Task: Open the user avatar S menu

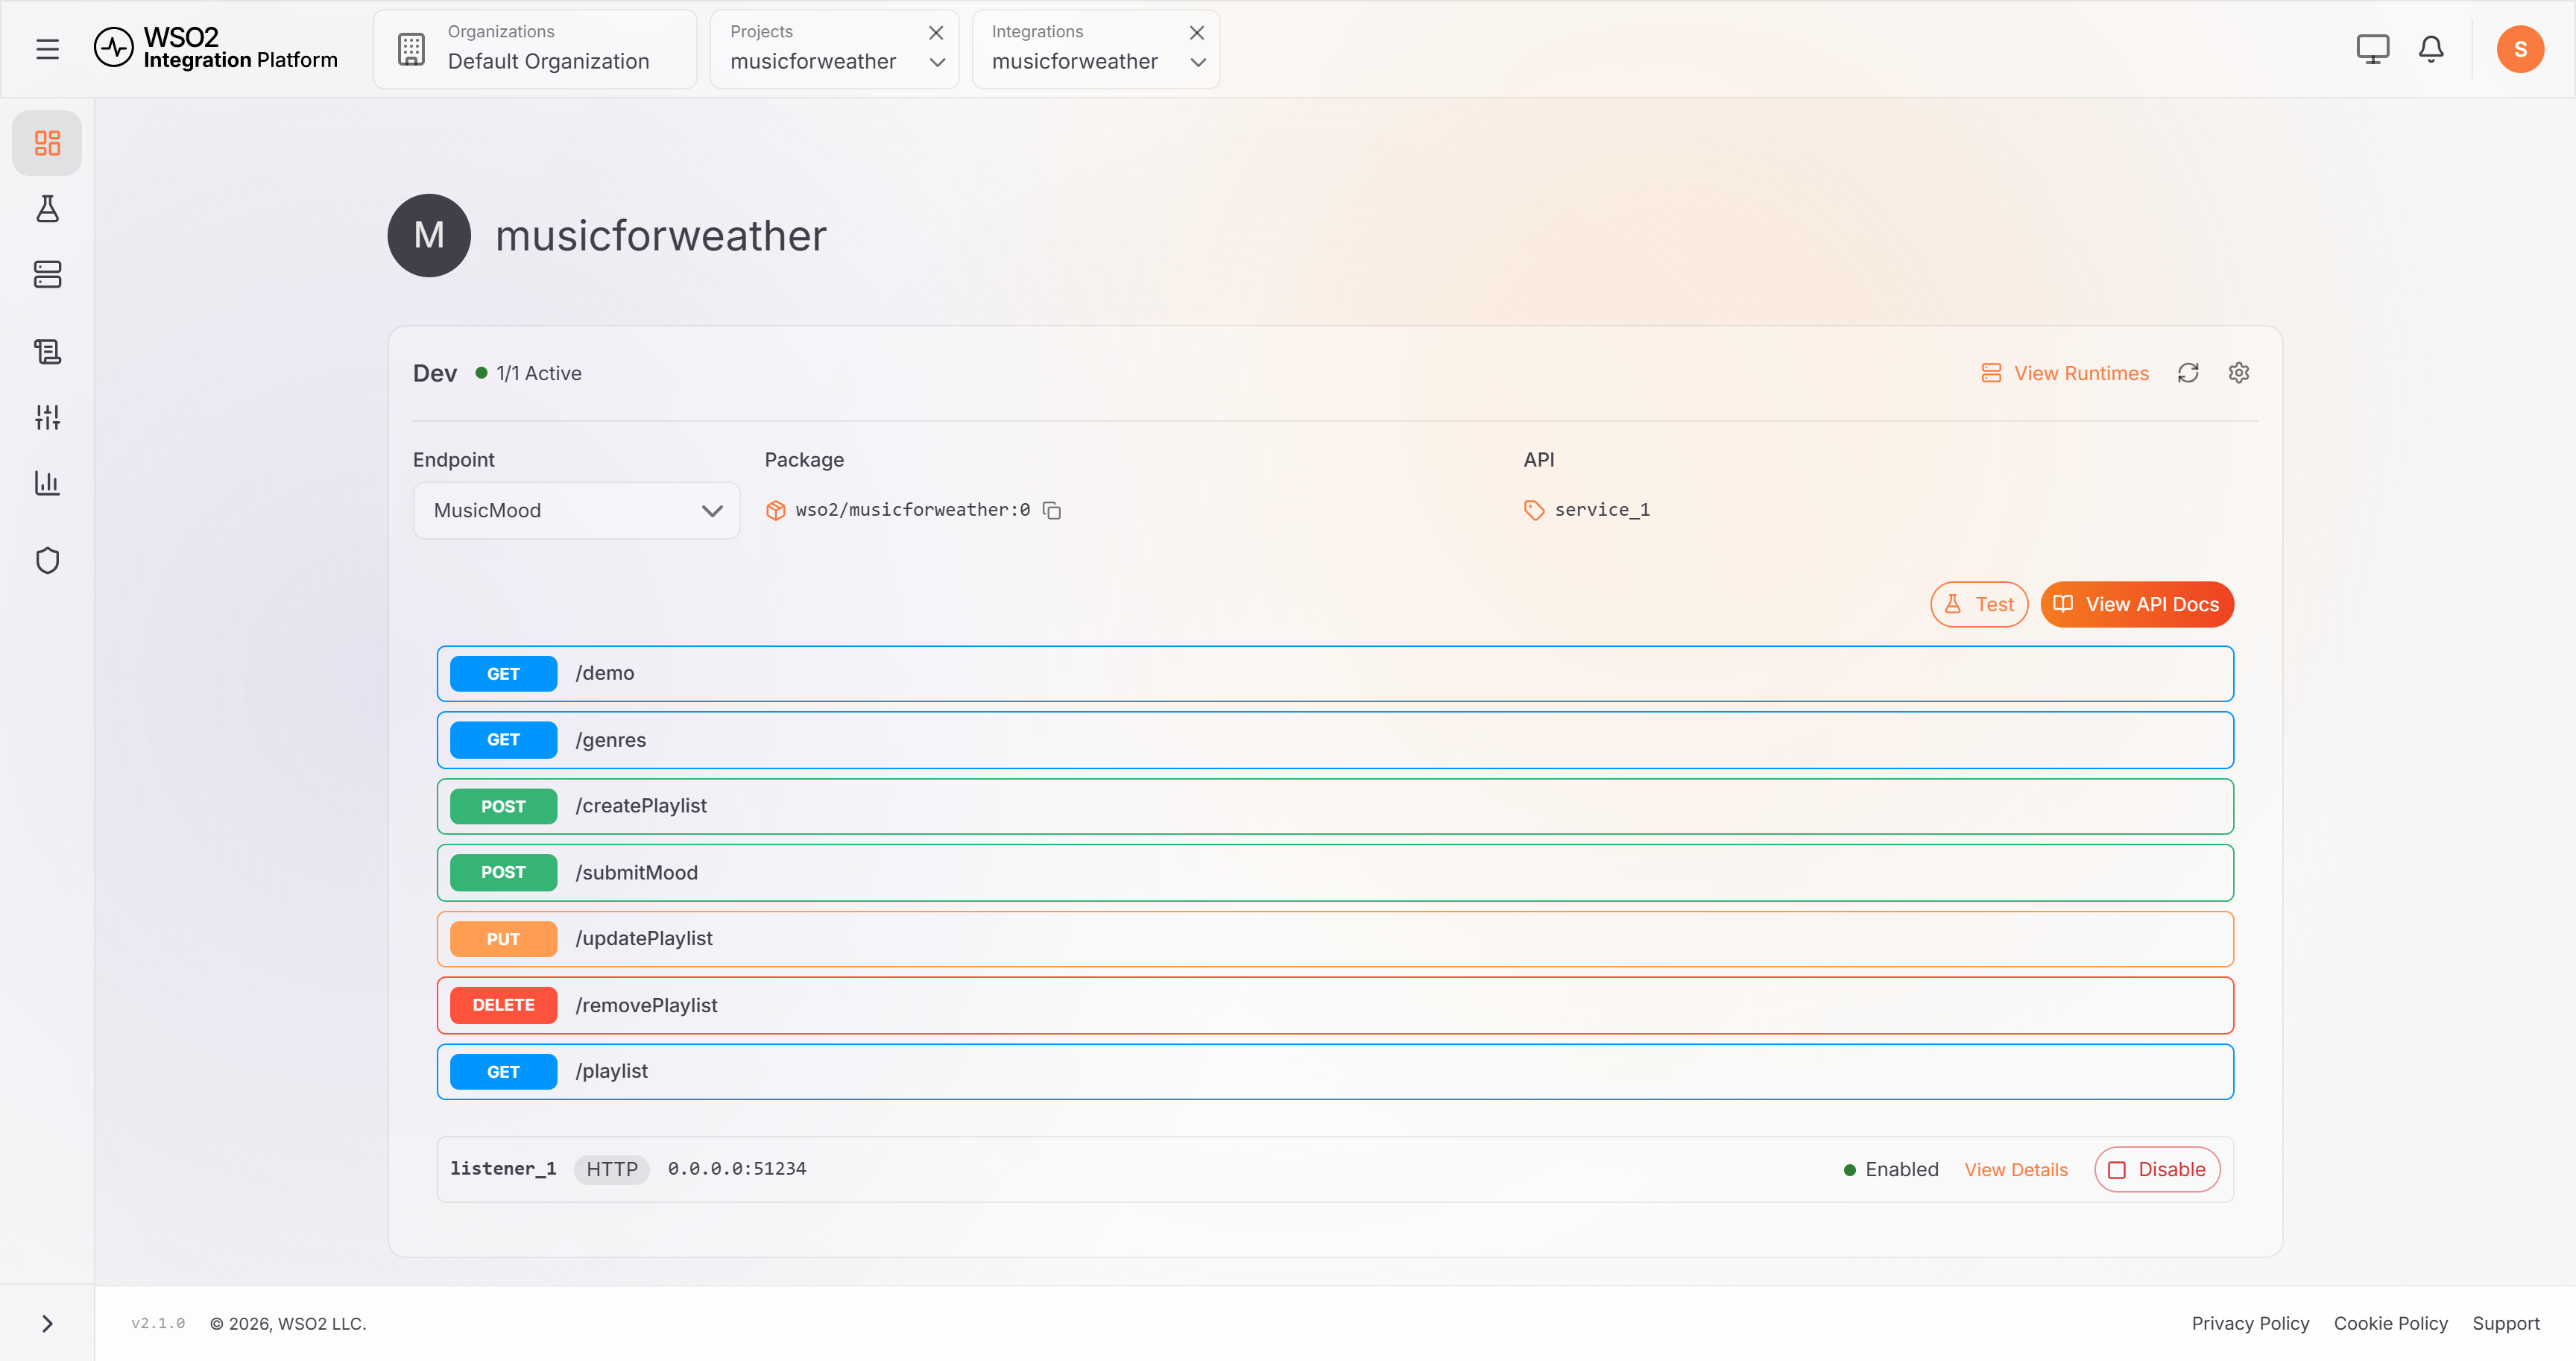Action: coord(2520,49)
